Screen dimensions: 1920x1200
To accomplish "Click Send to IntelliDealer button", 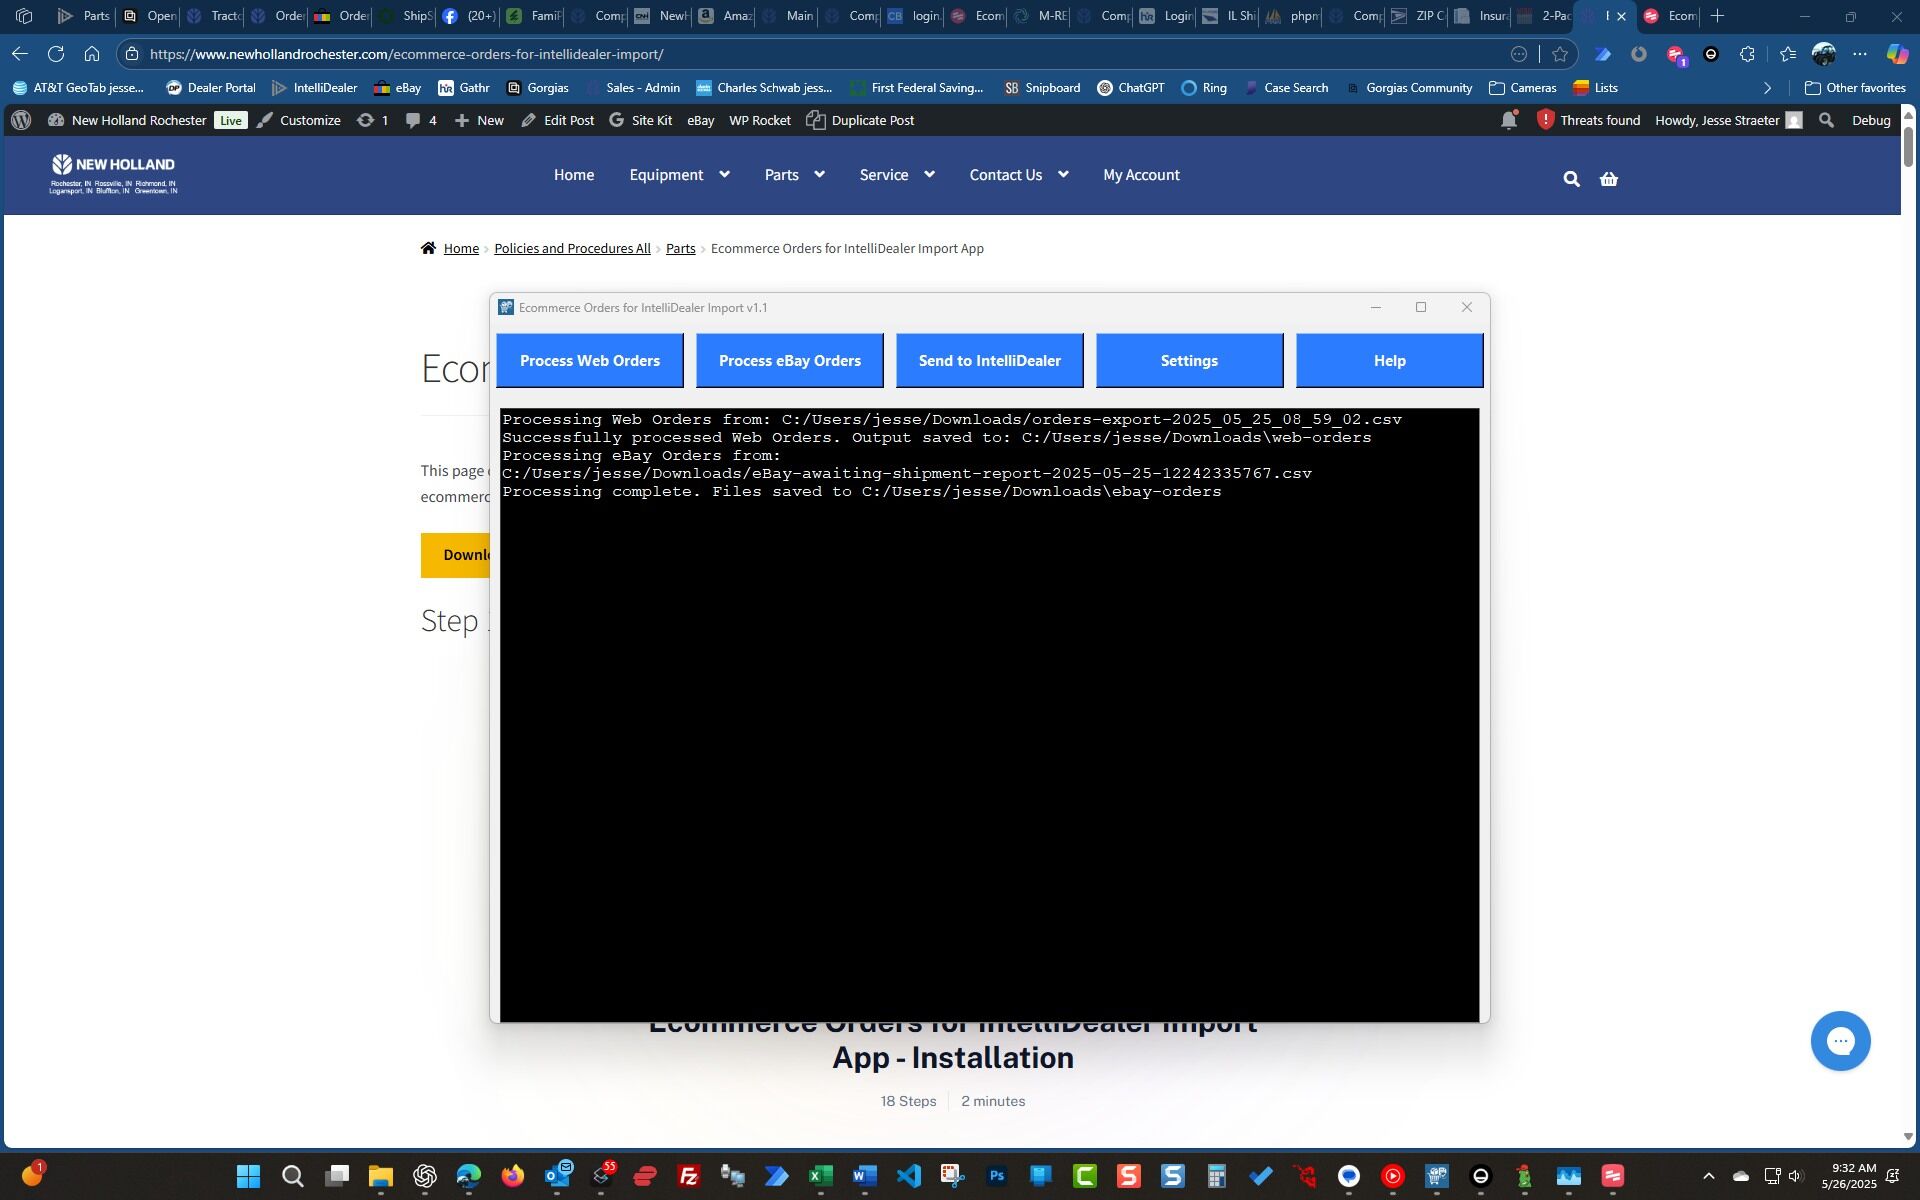I will (989, 361).
